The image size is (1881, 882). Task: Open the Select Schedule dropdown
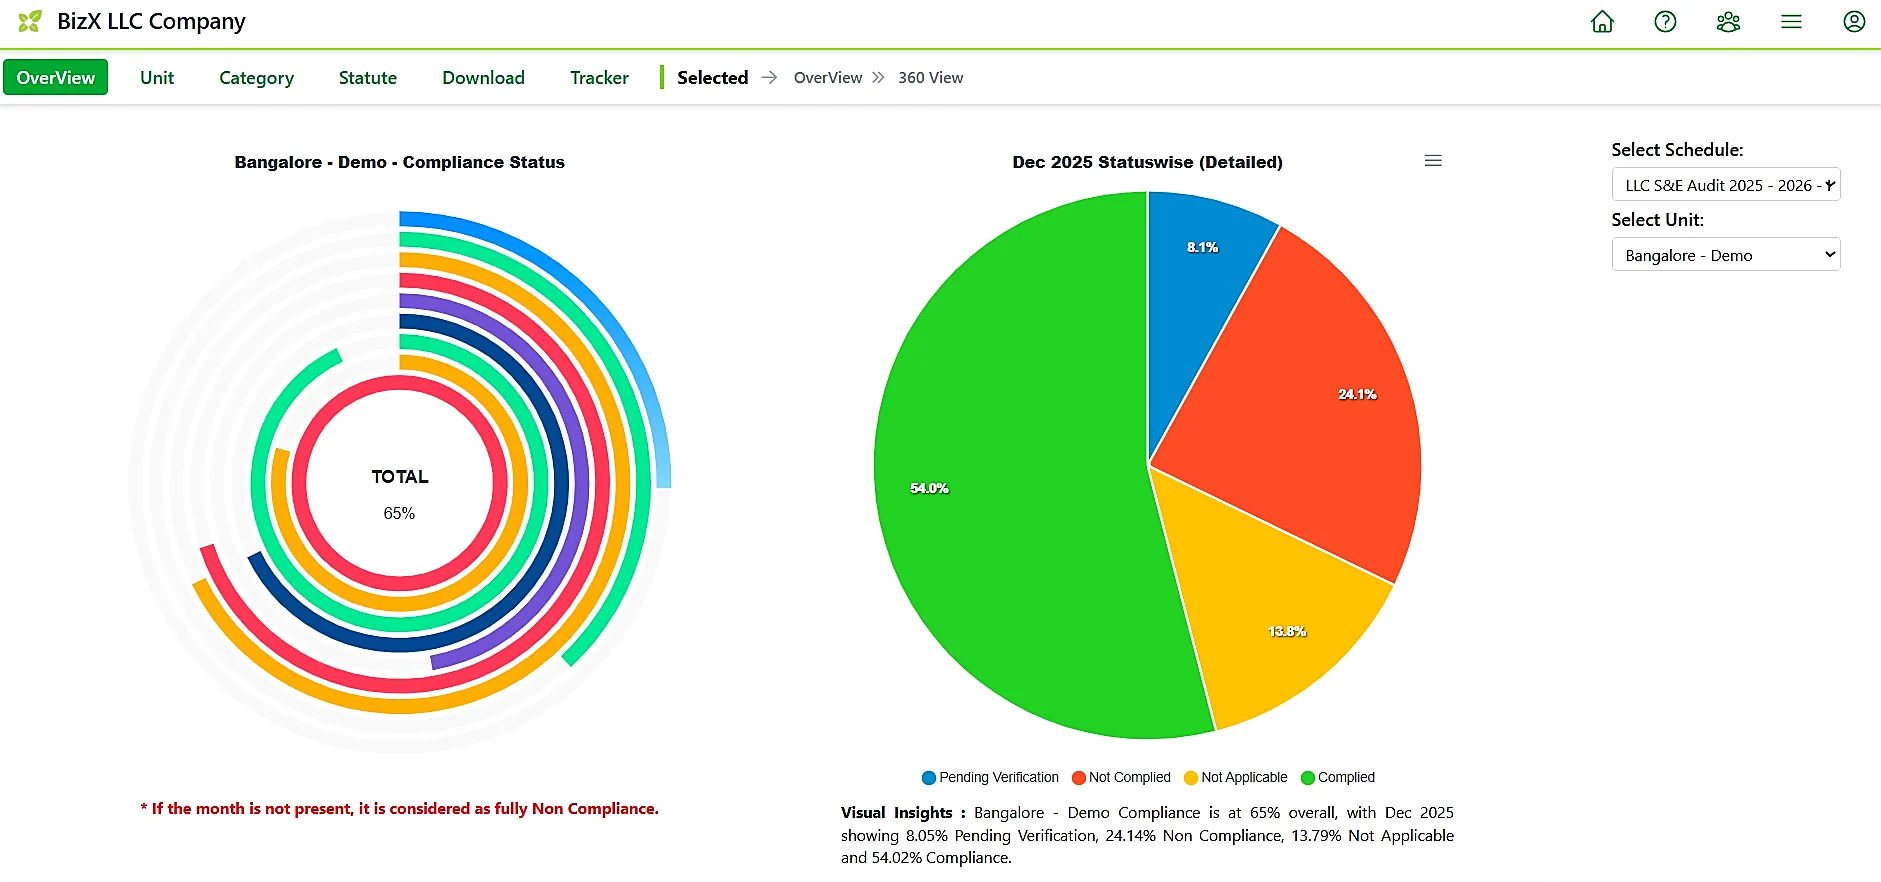point(1726,185)
